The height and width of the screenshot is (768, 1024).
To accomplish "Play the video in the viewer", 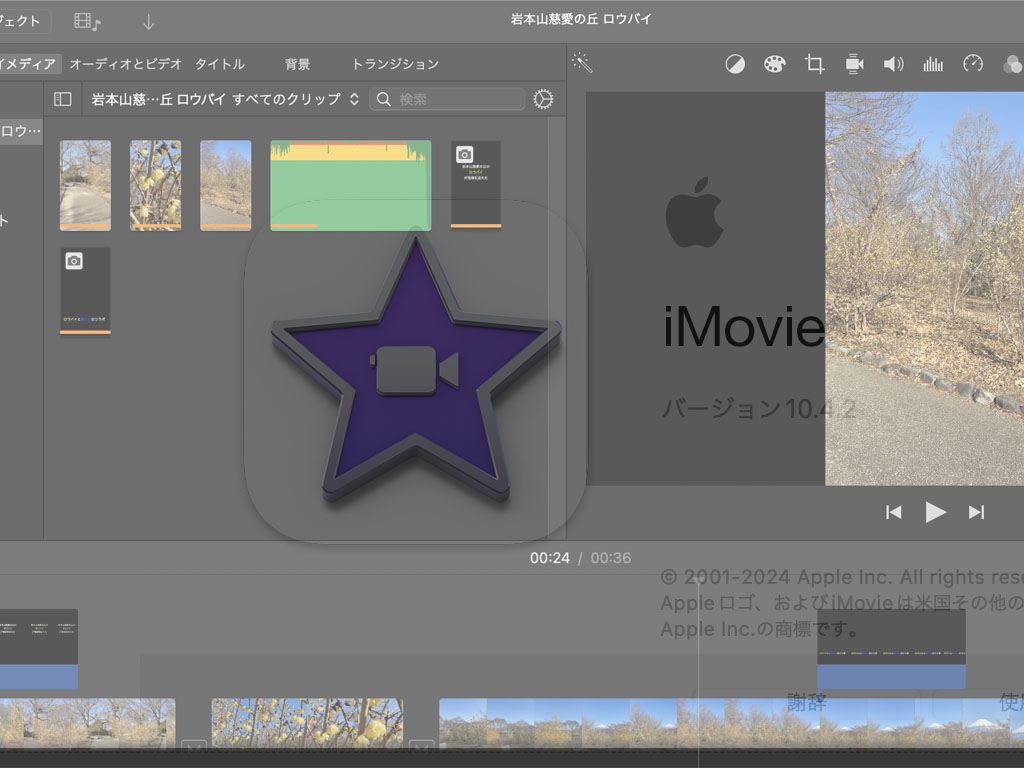I will tap(935, 512).
